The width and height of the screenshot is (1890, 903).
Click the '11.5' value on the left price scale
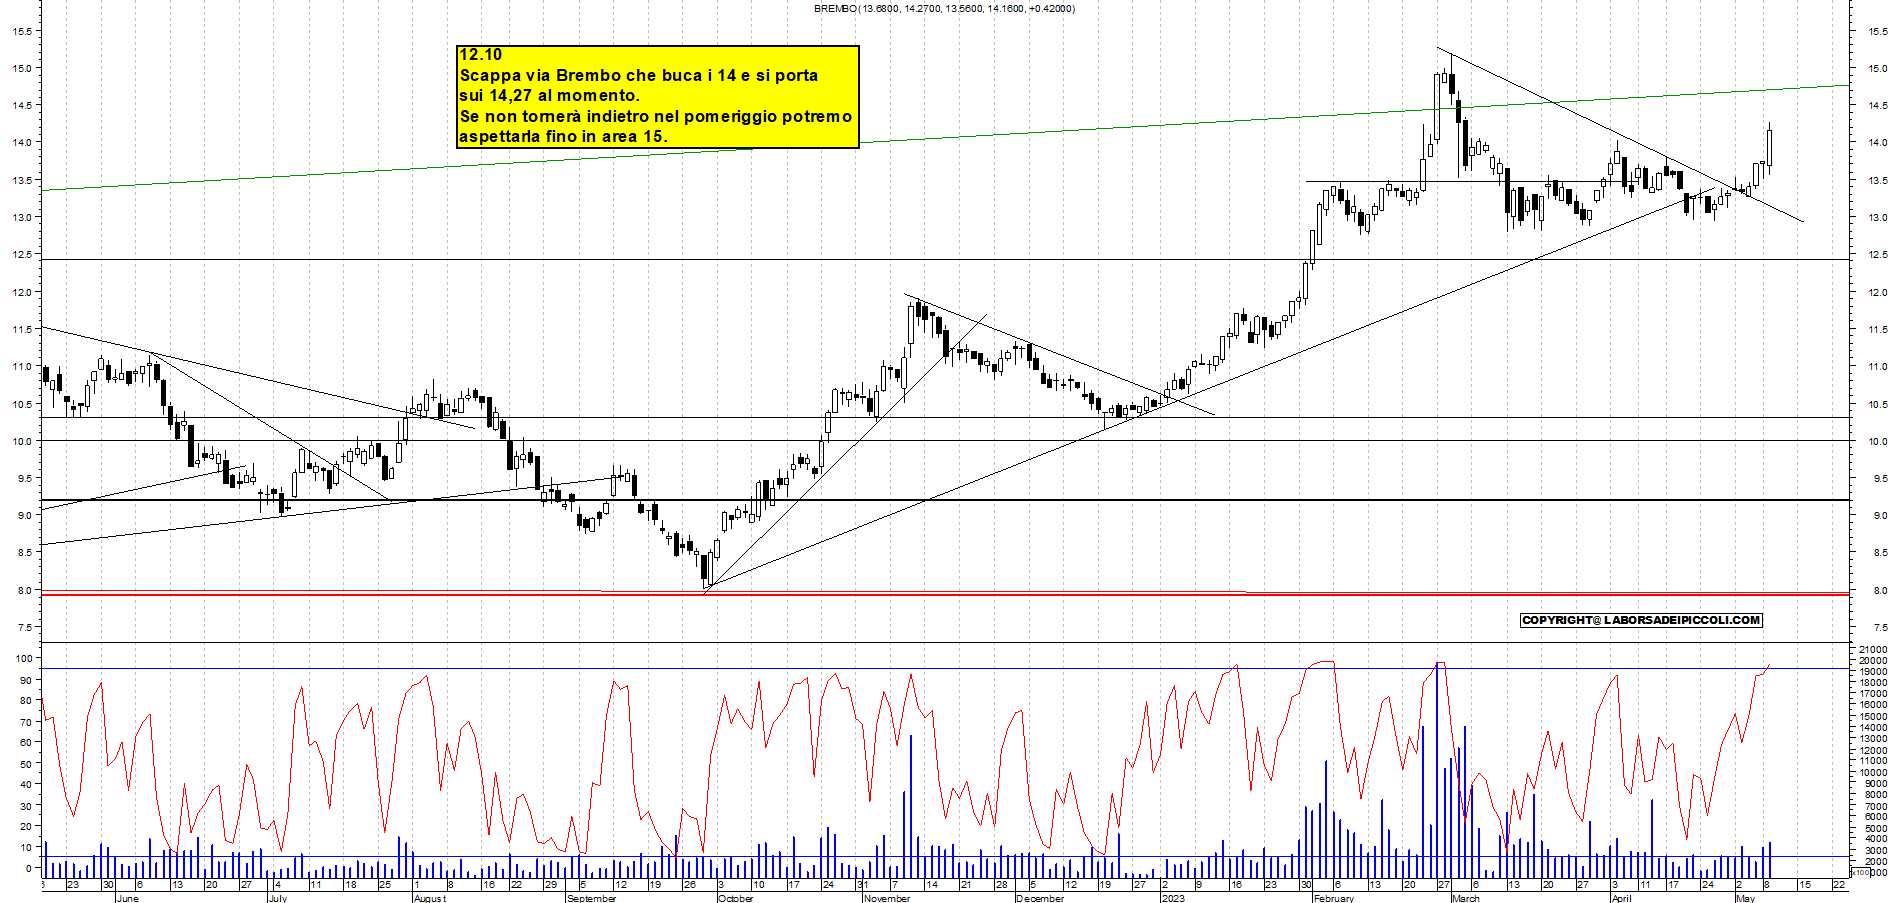[x=21, y=329]
